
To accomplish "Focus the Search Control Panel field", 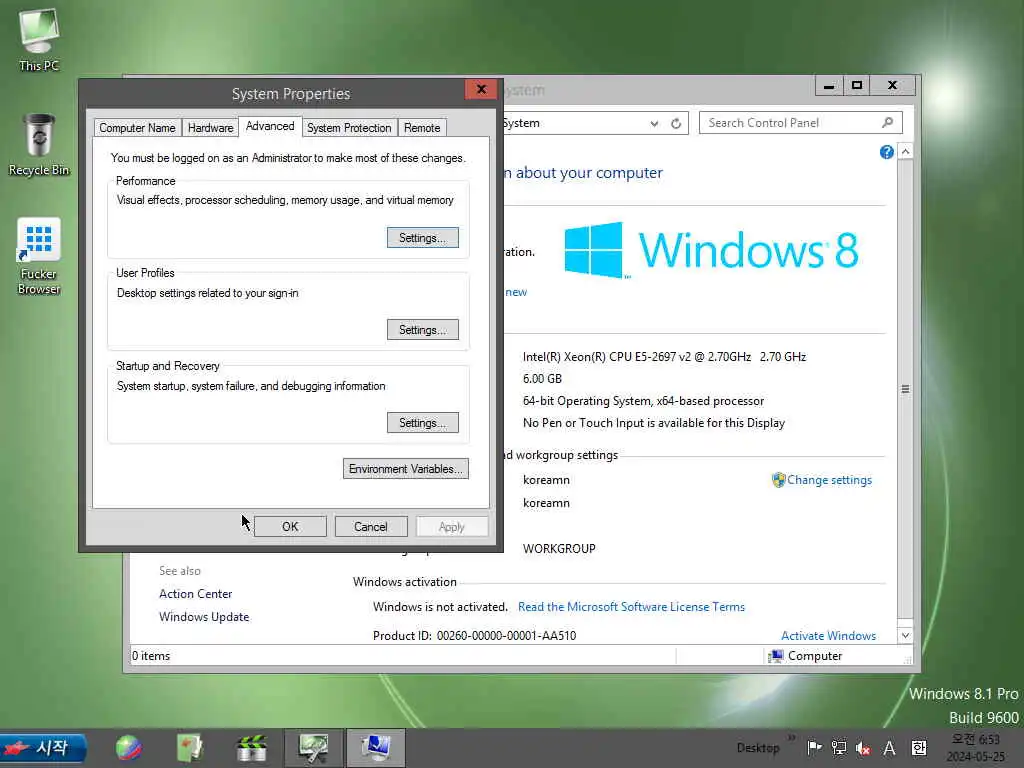I will [801, 123].
